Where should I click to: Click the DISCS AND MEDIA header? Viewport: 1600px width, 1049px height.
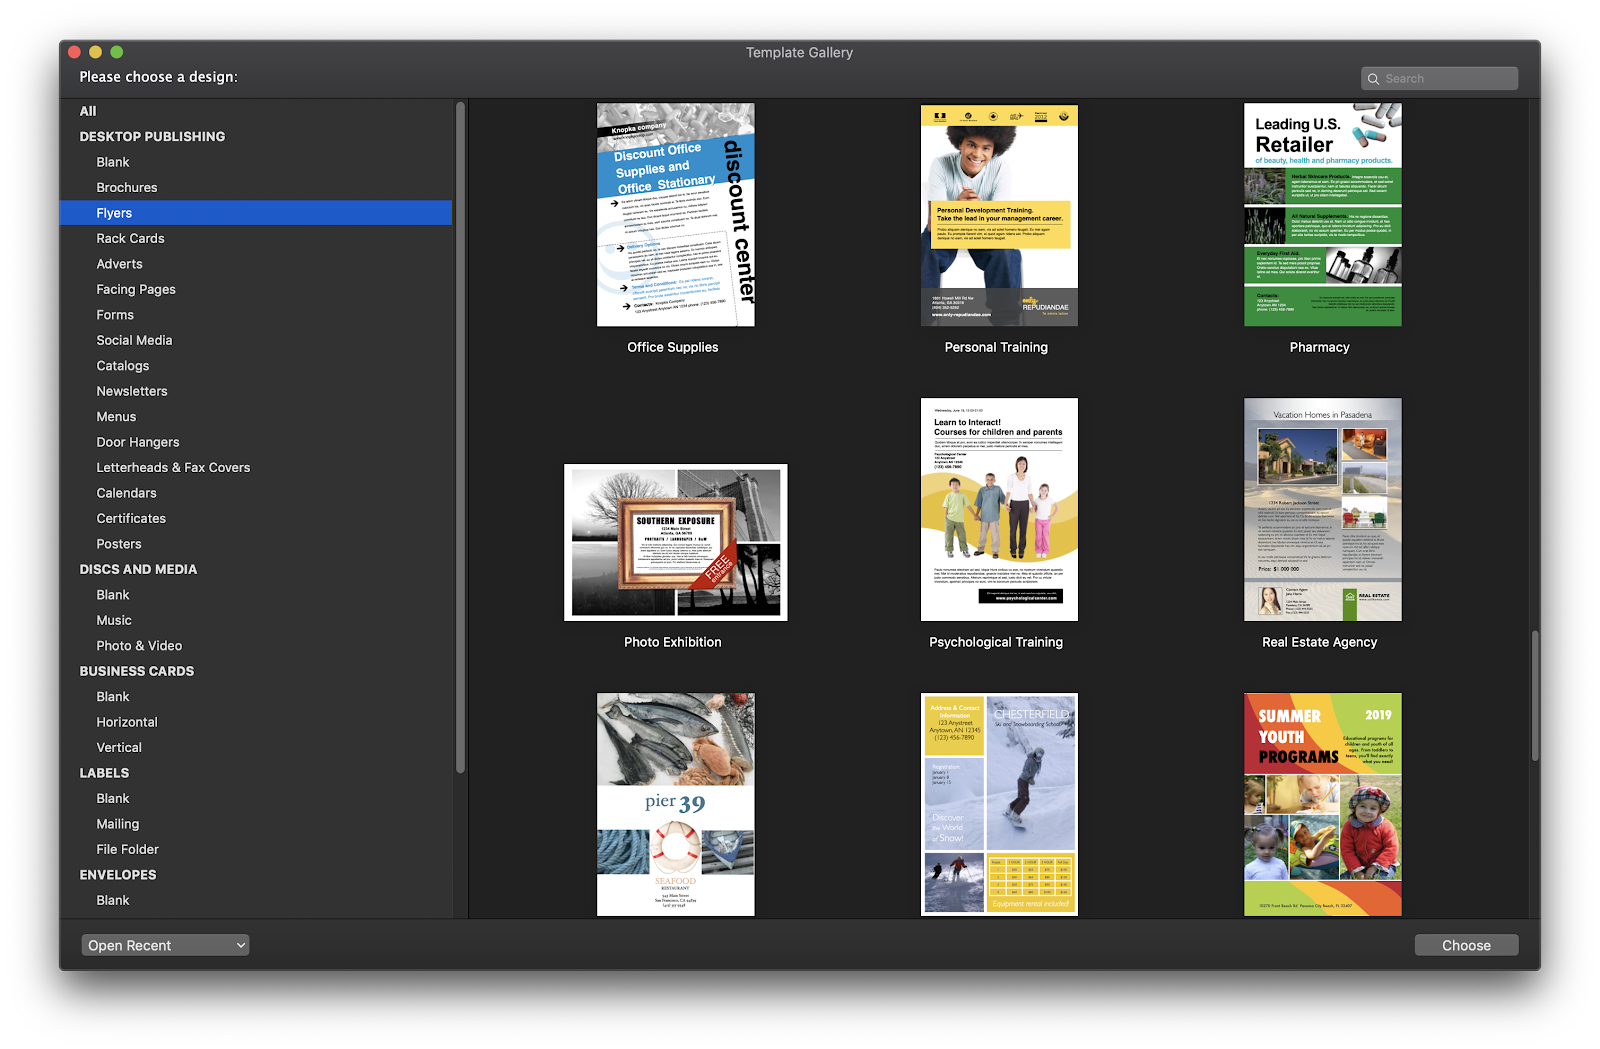coord(138,570)
